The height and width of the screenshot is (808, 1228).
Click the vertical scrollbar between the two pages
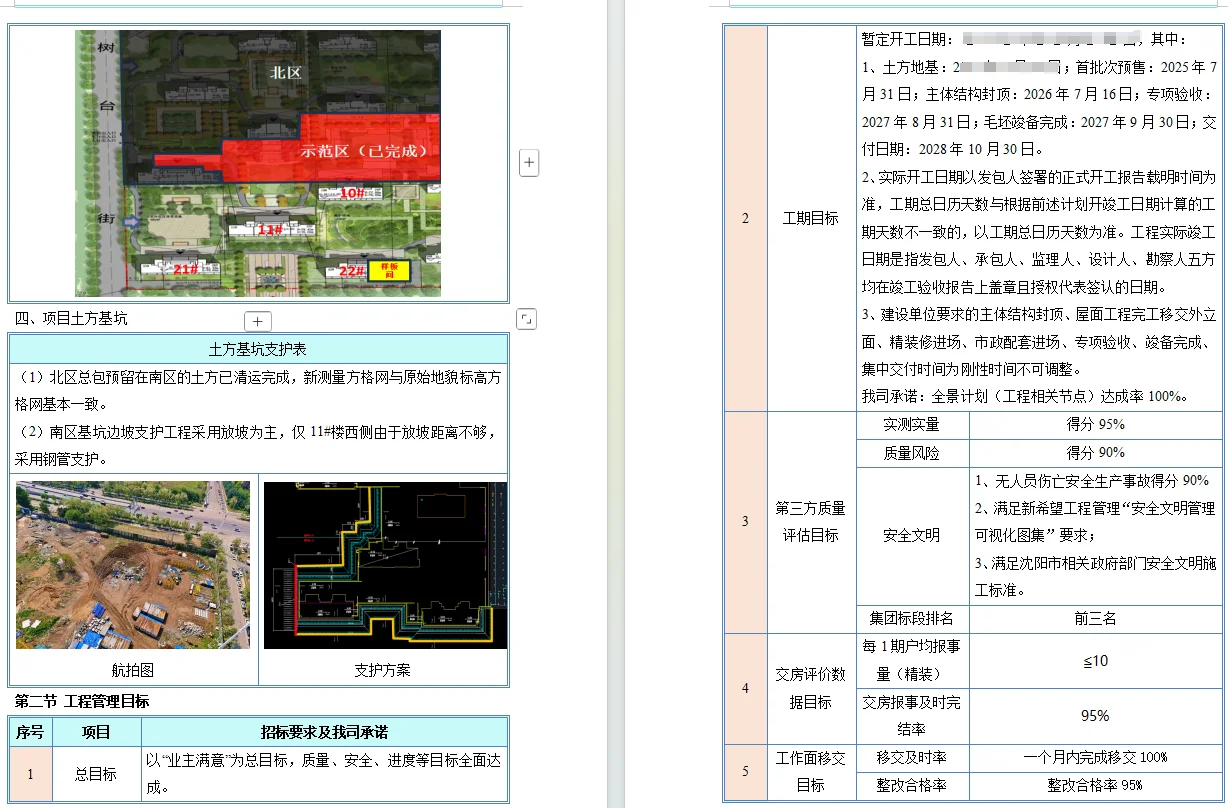pos(617,400)
